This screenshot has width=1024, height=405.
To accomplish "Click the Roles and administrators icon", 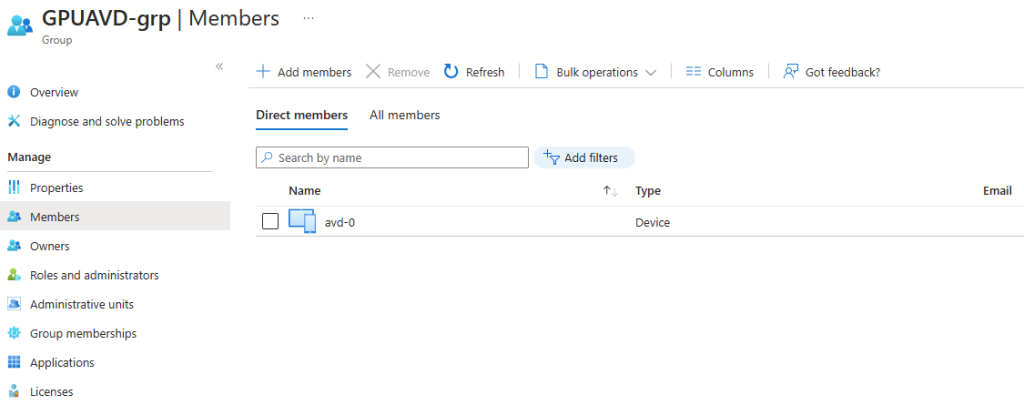I will click(x=14, y=275).
